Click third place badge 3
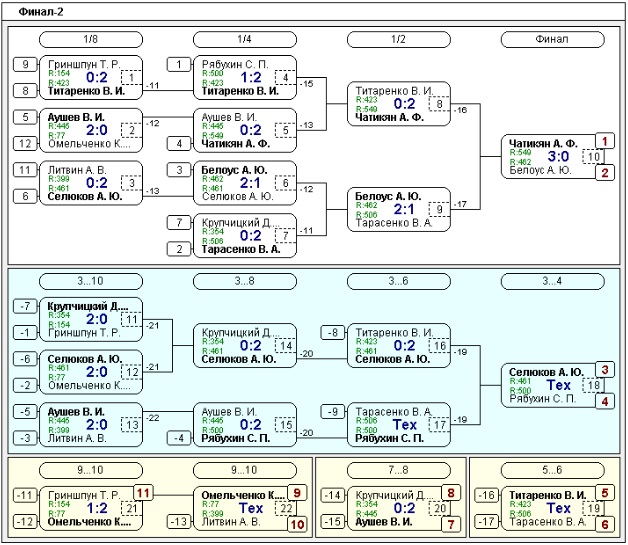Viewport: 628px width, 545px height. pos(605,370)
